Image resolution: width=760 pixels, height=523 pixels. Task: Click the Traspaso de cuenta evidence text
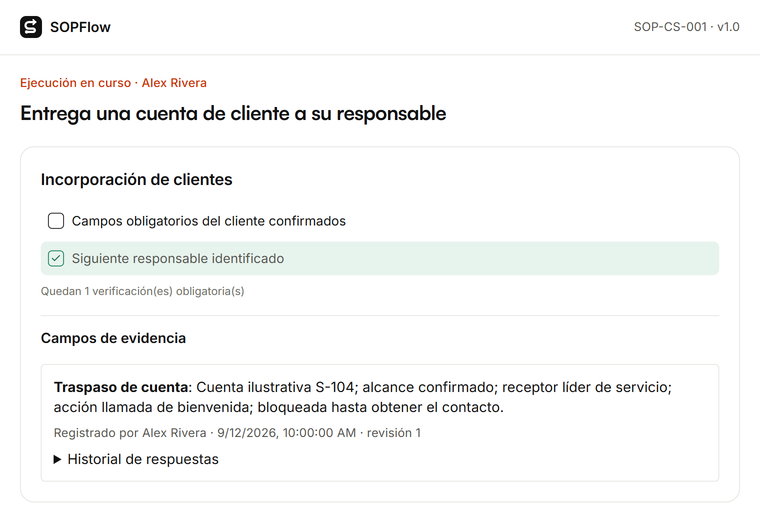(363, 397)
